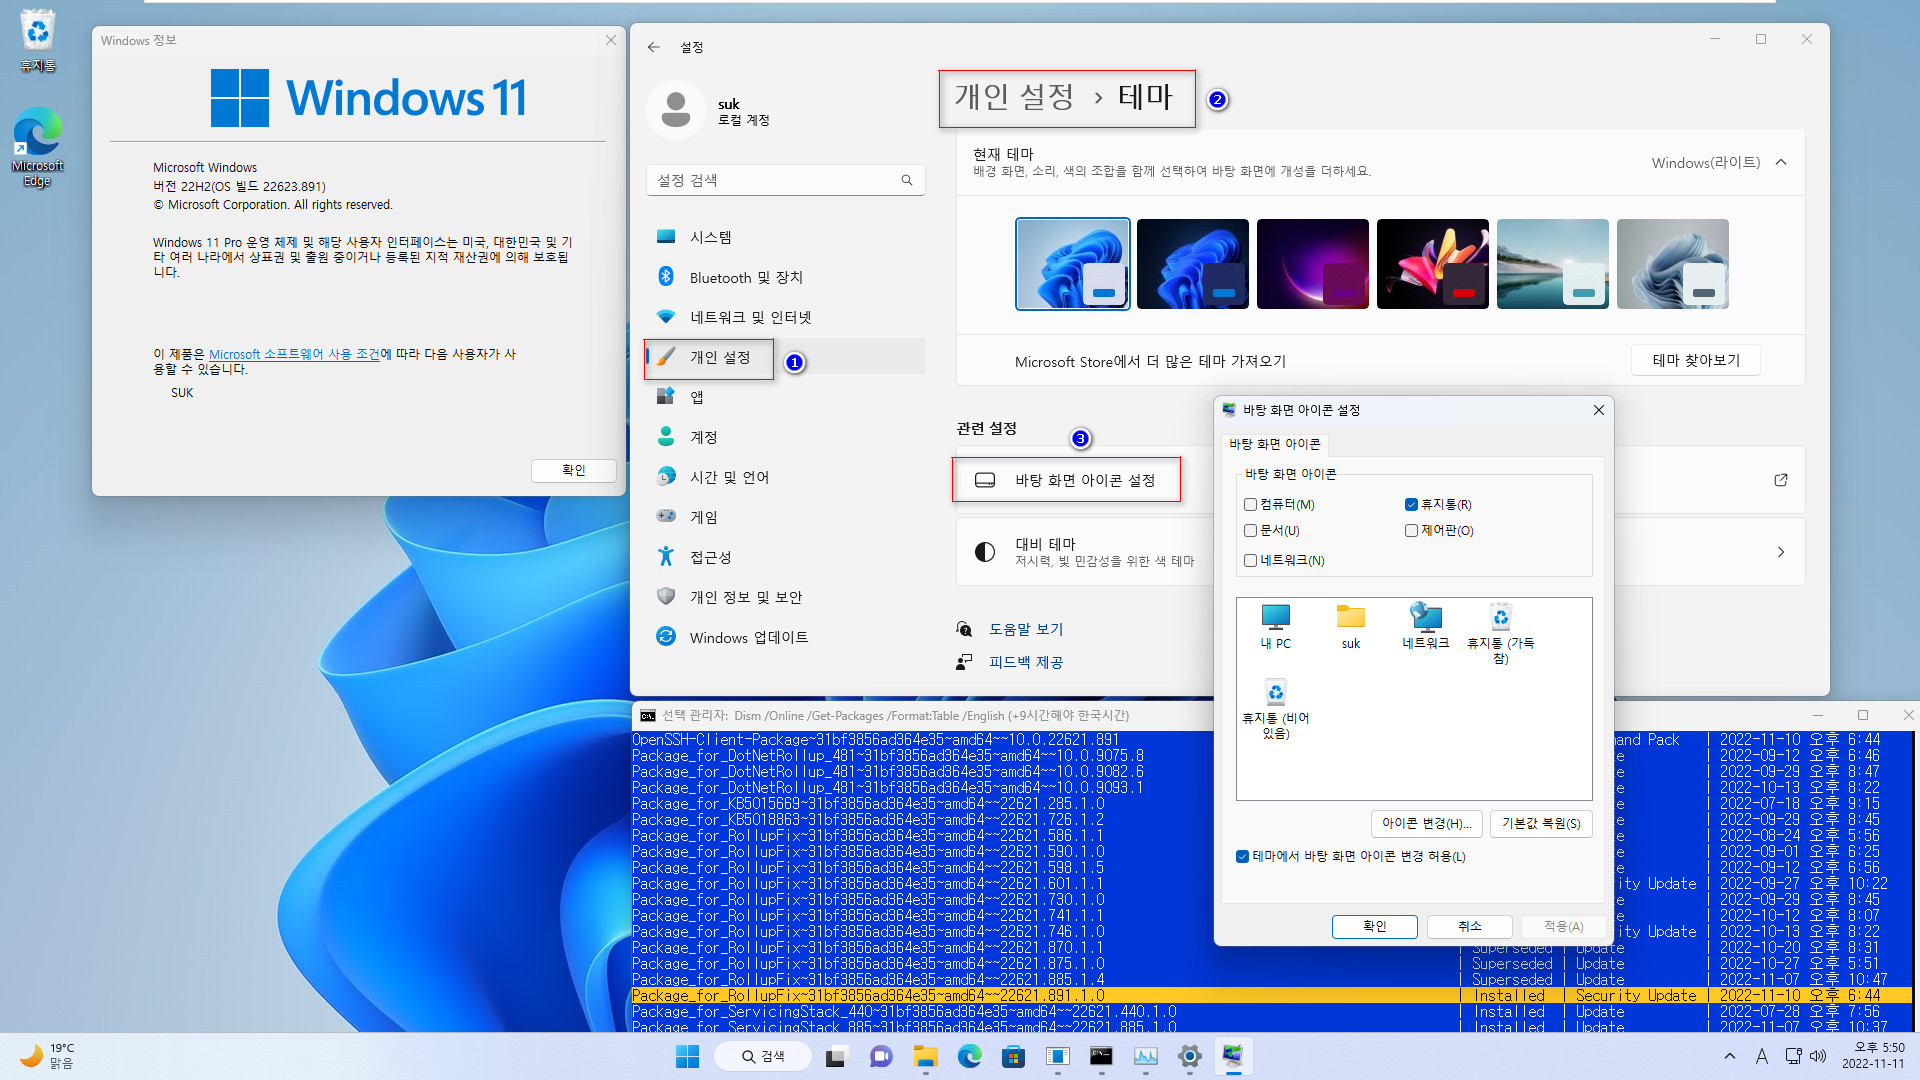Show hidden system tray icons

click(1730, 1056)
